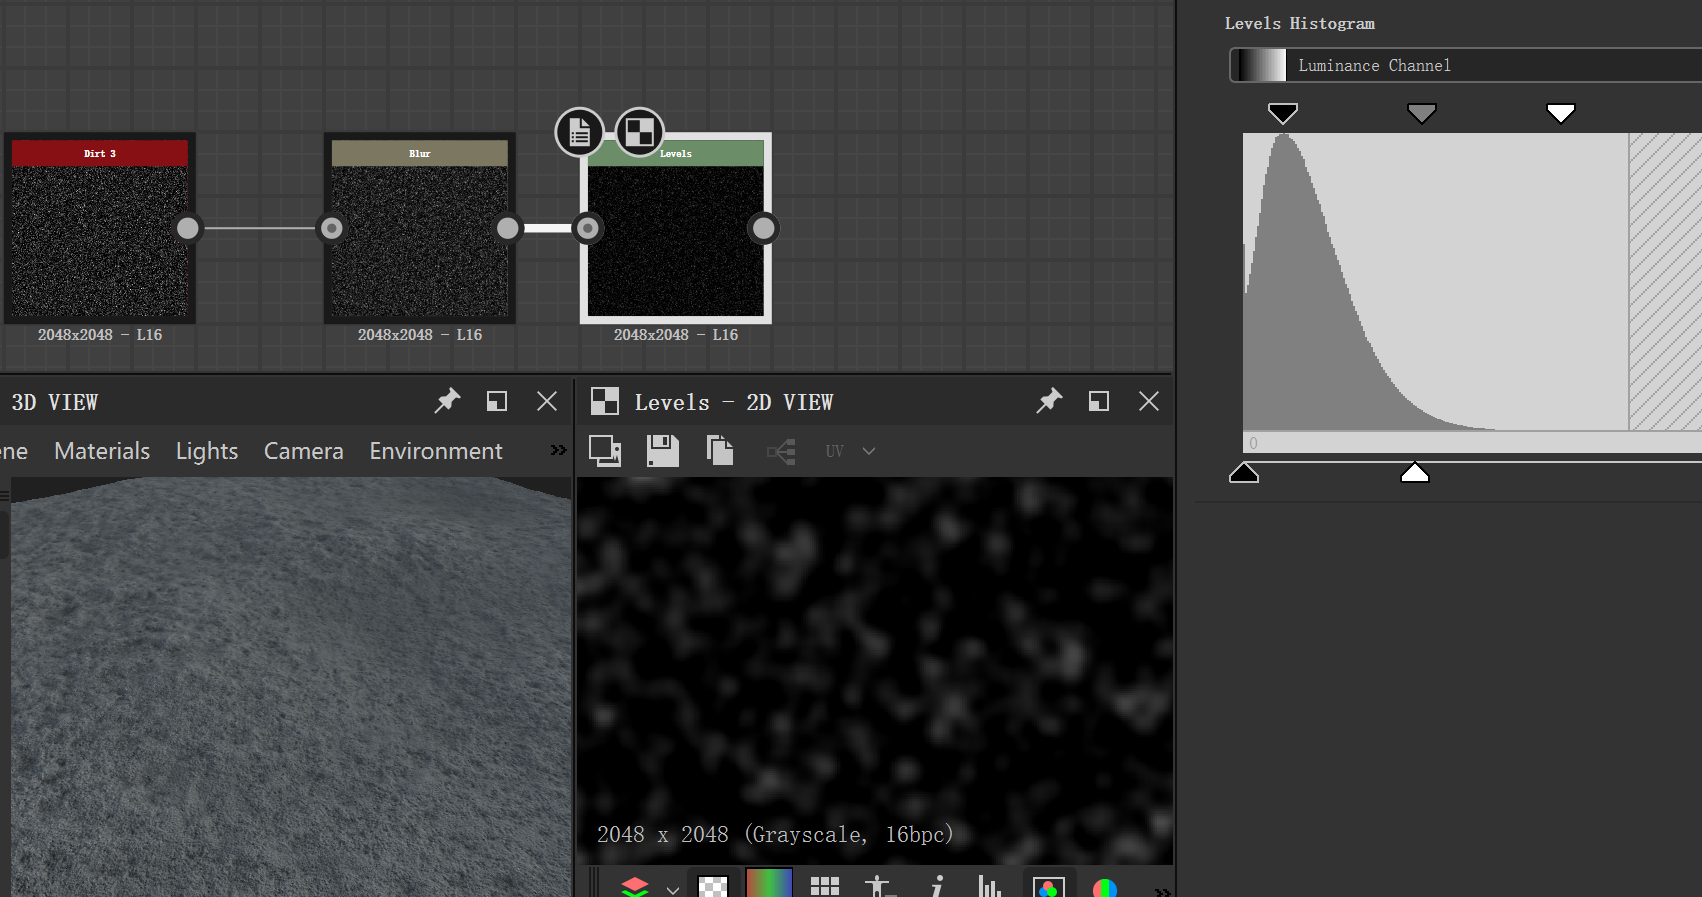Open the Lights menu in 3D view
Image resolution: width=1702 pixels, height=897 pixels.
click(207, 451)
